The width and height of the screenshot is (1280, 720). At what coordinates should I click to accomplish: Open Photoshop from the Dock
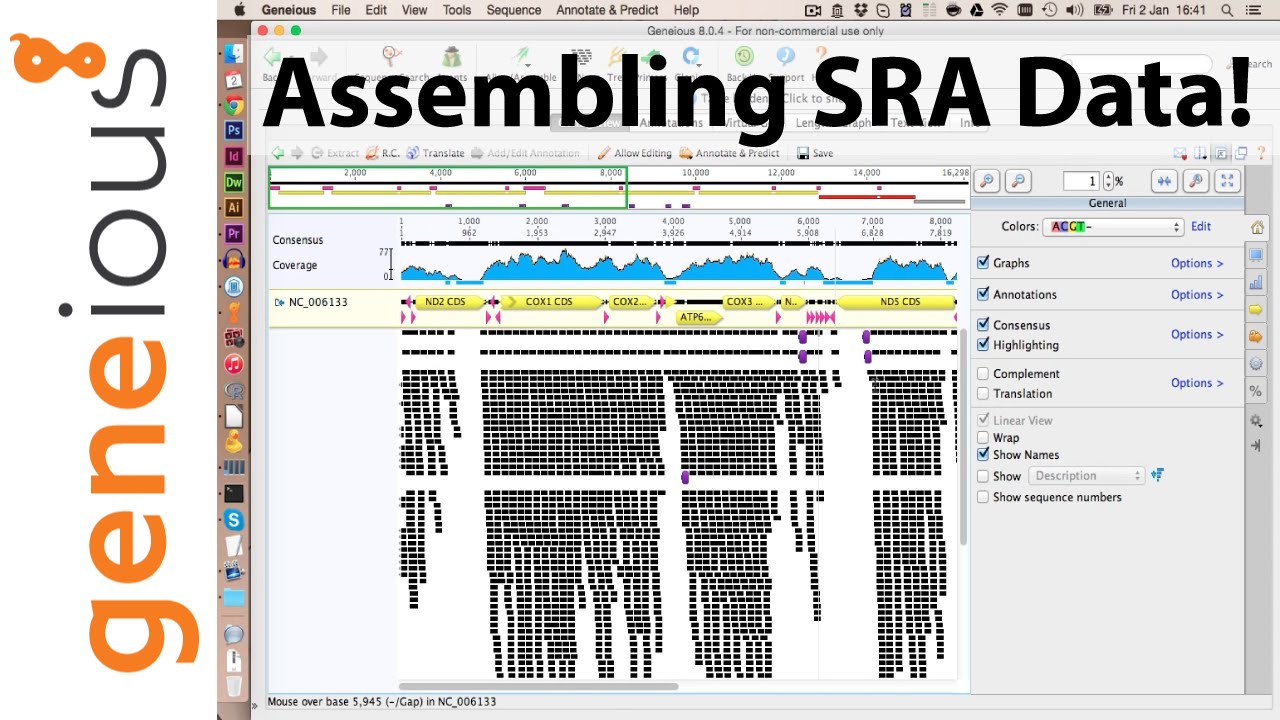tap(233, 130)
